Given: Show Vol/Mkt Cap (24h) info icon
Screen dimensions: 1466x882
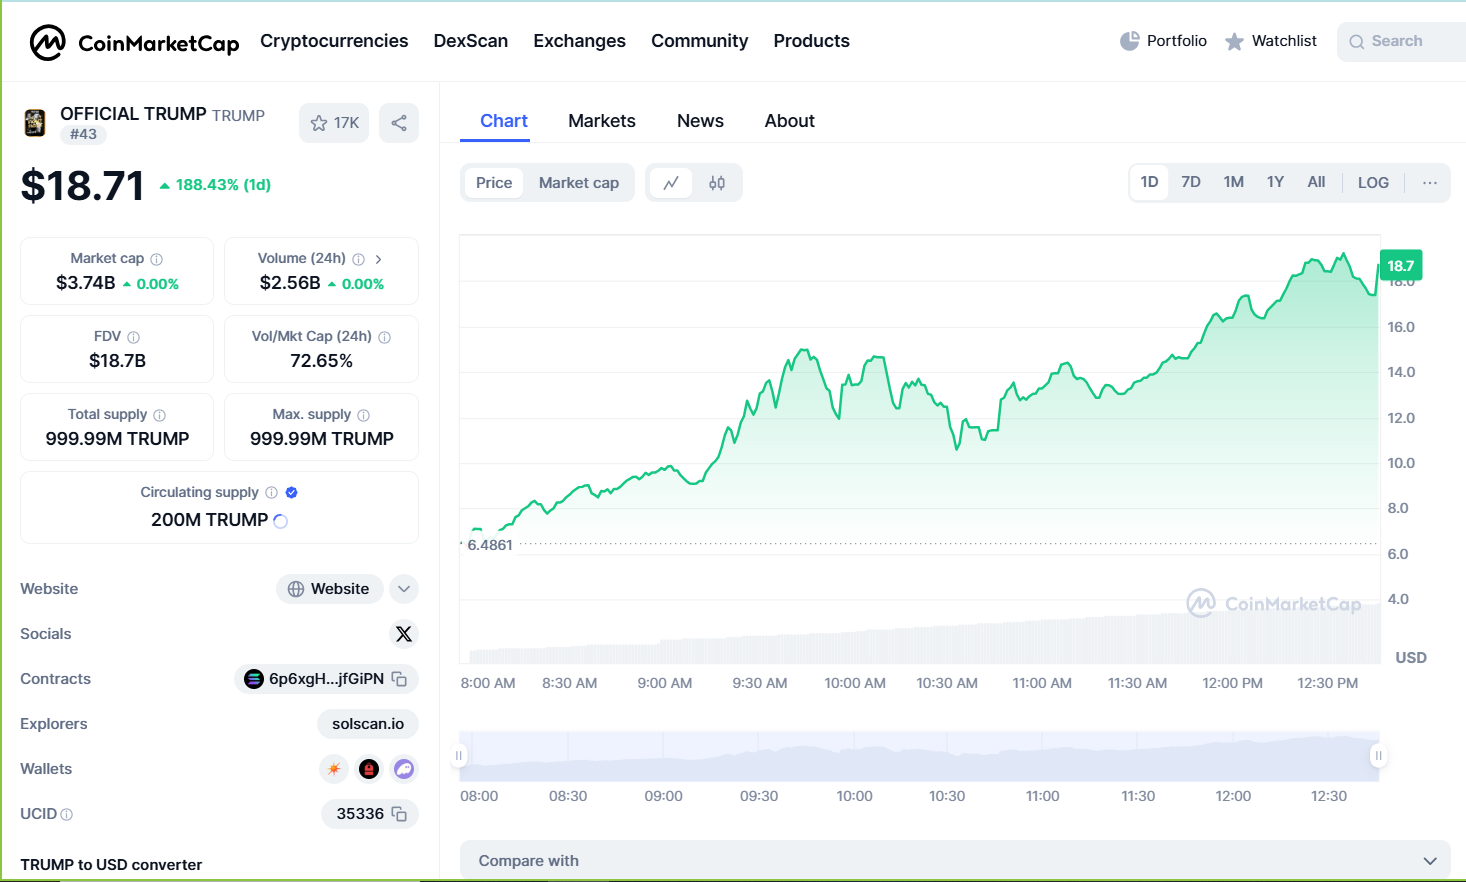Looking at the screenshot, I should click(x=384, y=337).
